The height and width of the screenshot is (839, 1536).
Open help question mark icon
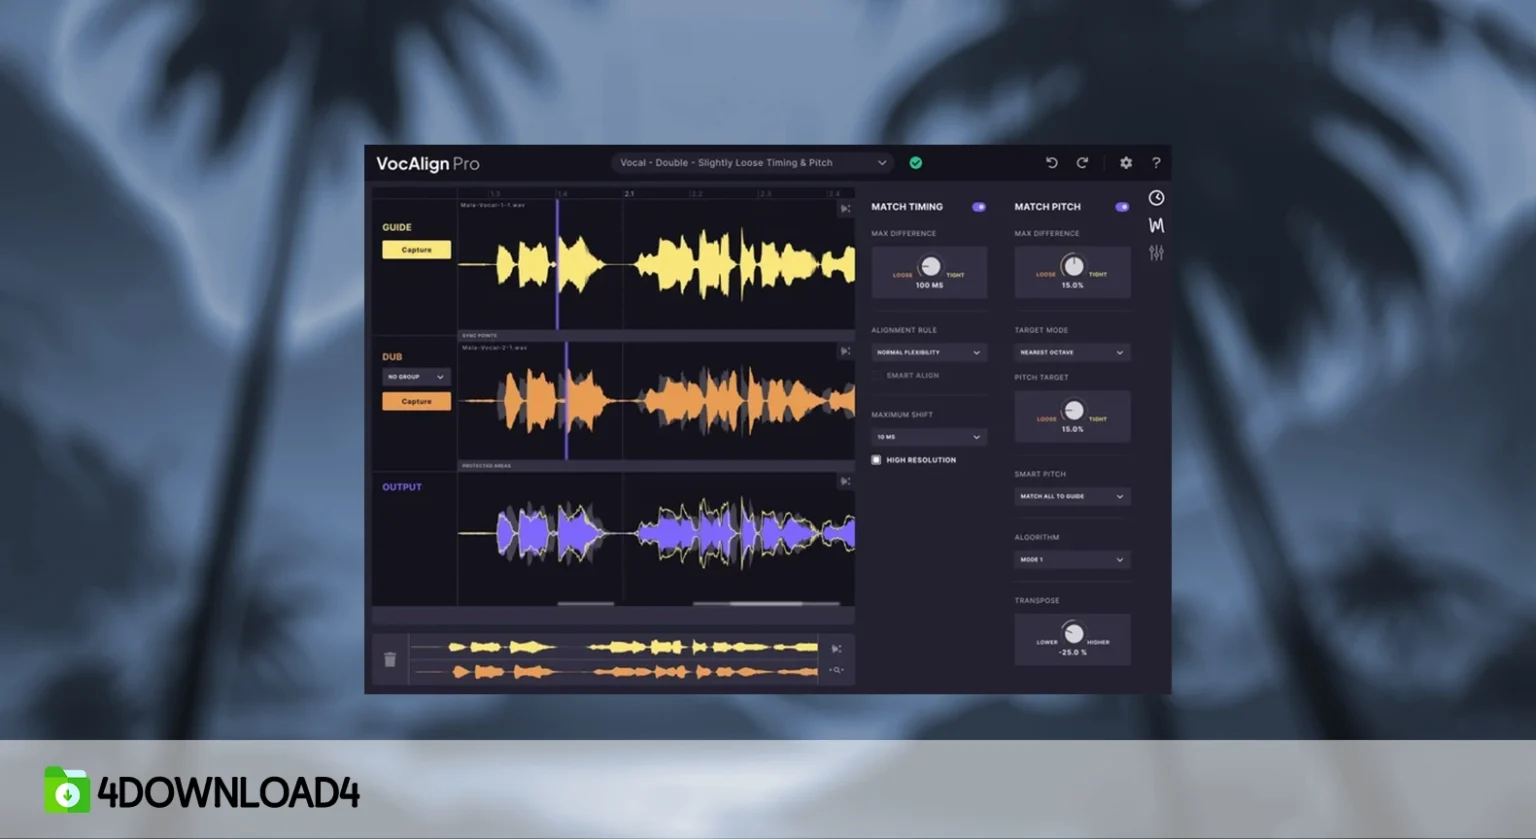coord(1156,163)
